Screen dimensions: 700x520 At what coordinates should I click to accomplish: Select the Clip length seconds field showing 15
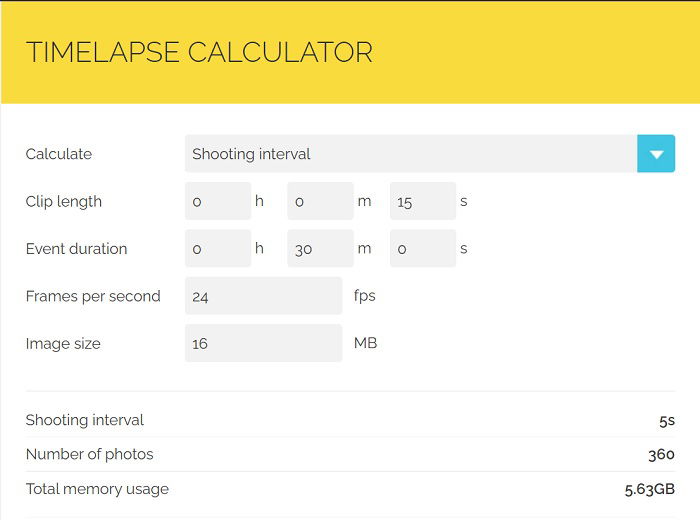(423, 201)
